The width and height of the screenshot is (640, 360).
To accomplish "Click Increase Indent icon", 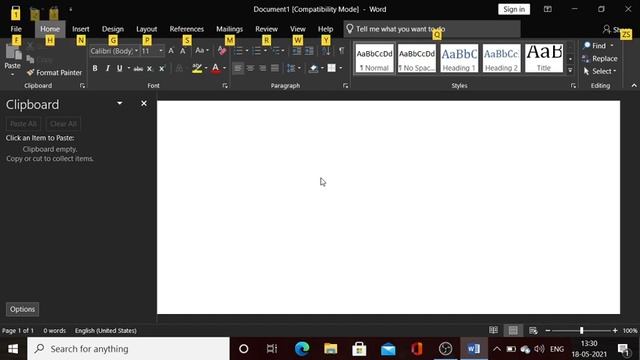I will click(309, 51).
